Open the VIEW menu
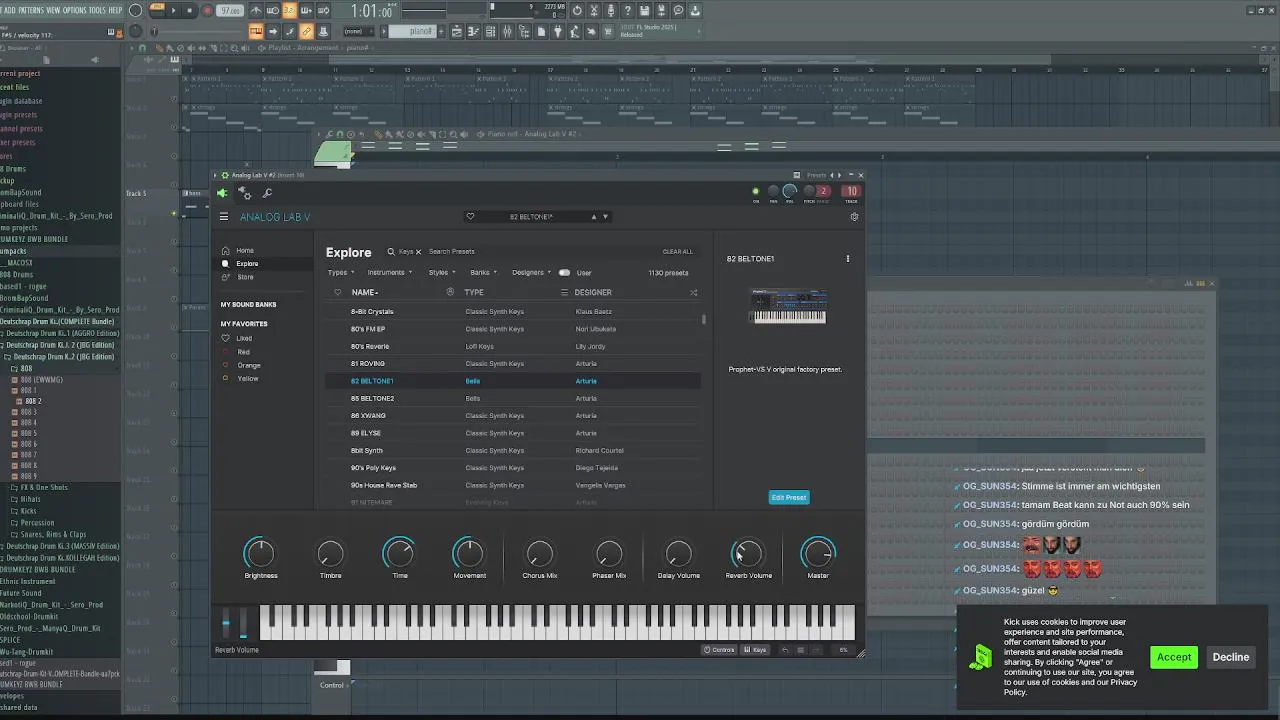 (x=53, y=10)
